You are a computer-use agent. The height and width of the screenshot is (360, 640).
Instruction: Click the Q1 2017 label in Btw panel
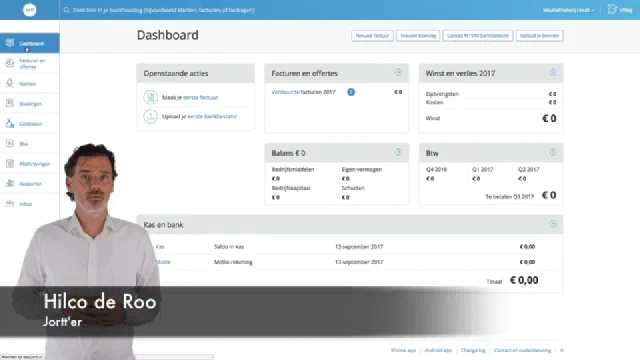[482, 169]
